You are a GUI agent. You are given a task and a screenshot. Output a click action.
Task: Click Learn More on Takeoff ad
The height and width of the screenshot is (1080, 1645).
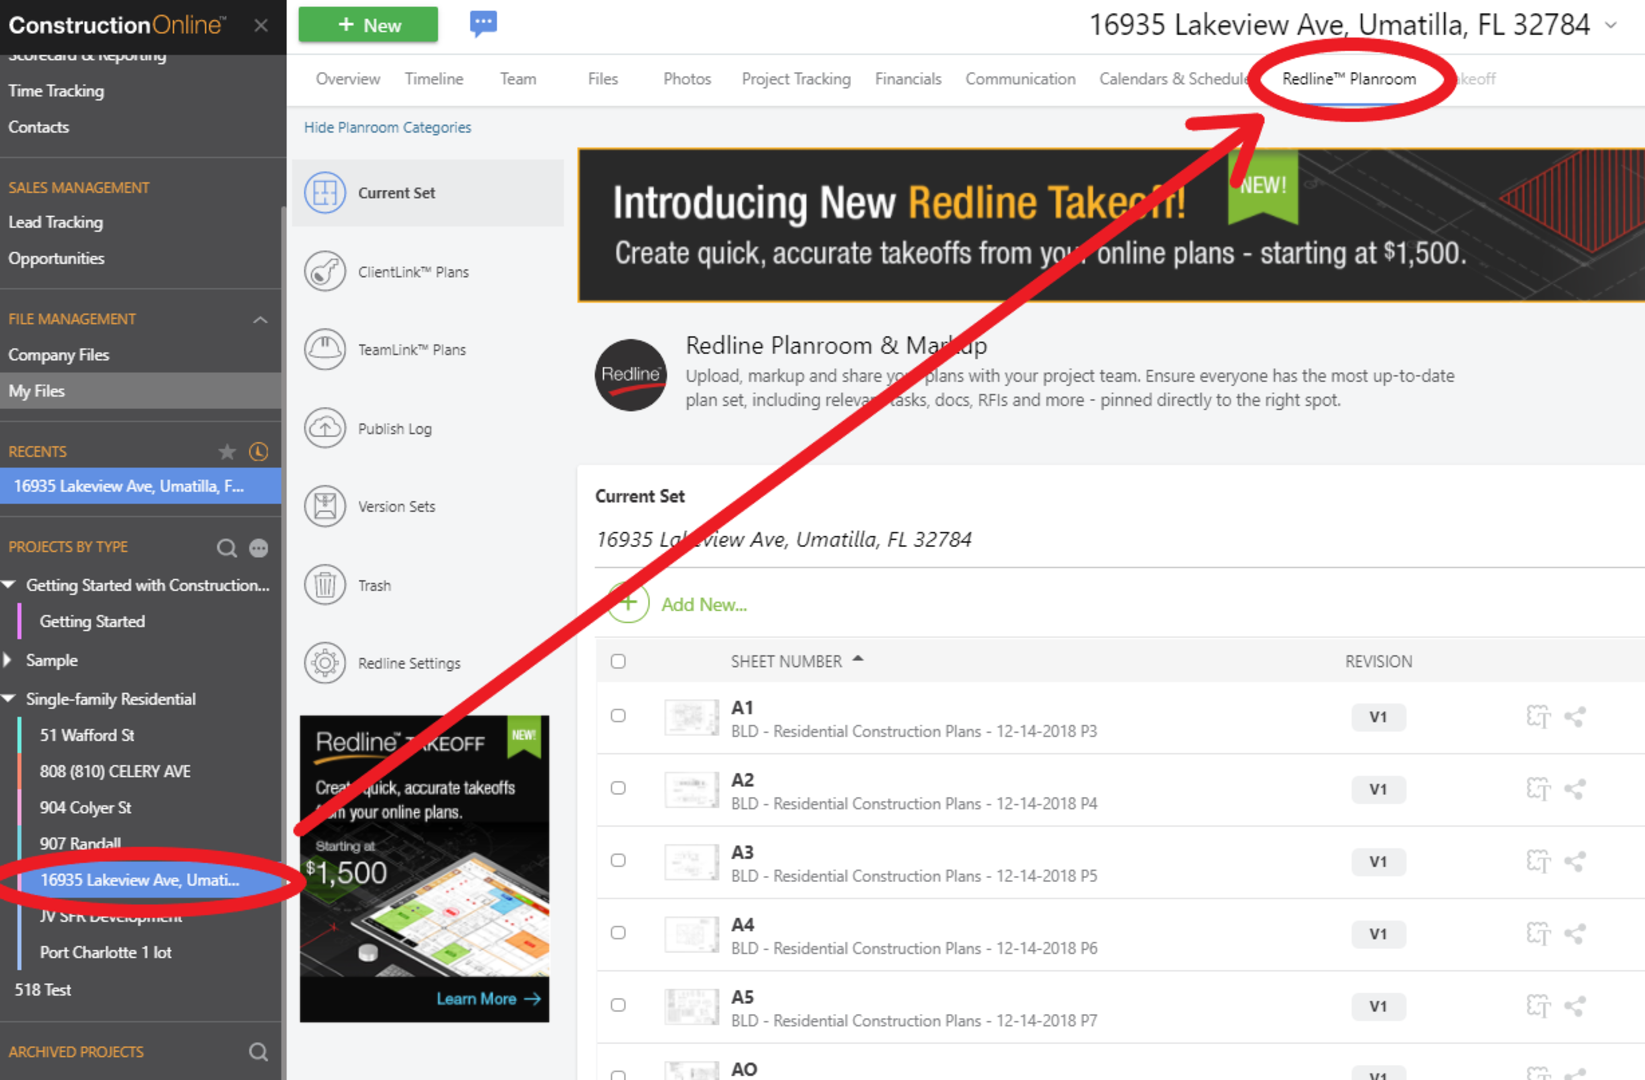point(488,999)
